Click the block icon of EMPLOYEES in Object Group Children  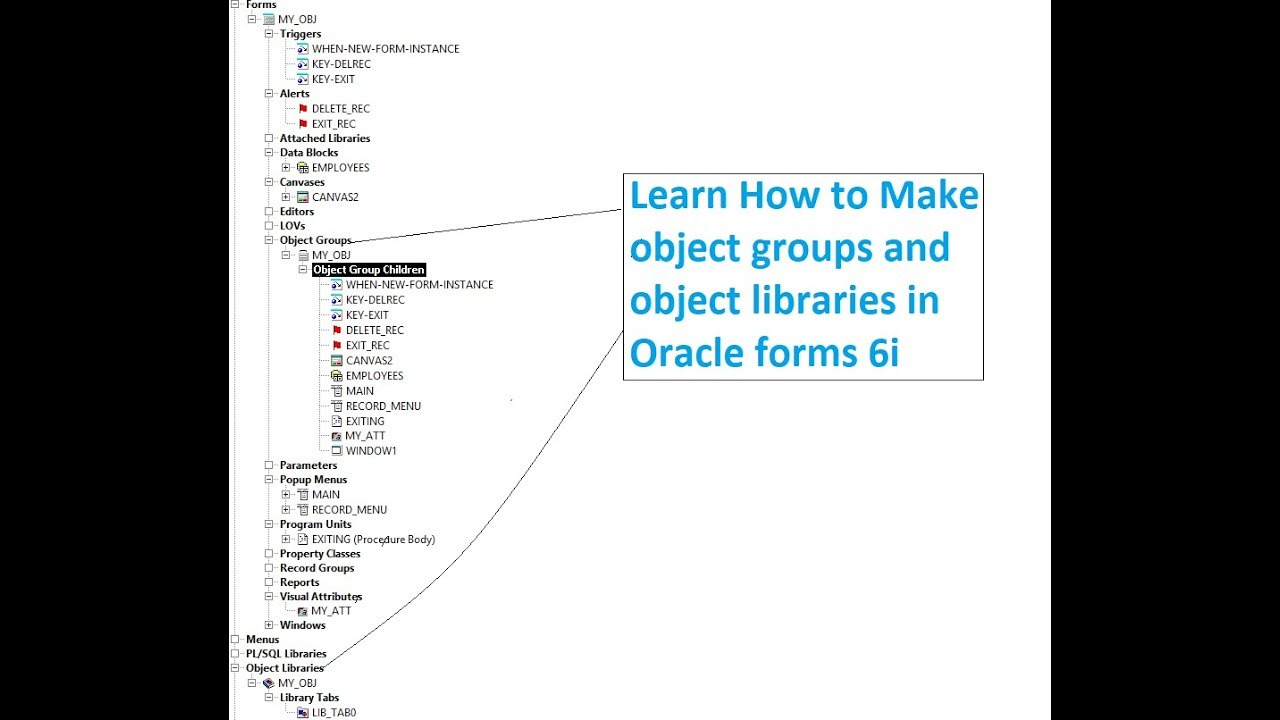337,376
